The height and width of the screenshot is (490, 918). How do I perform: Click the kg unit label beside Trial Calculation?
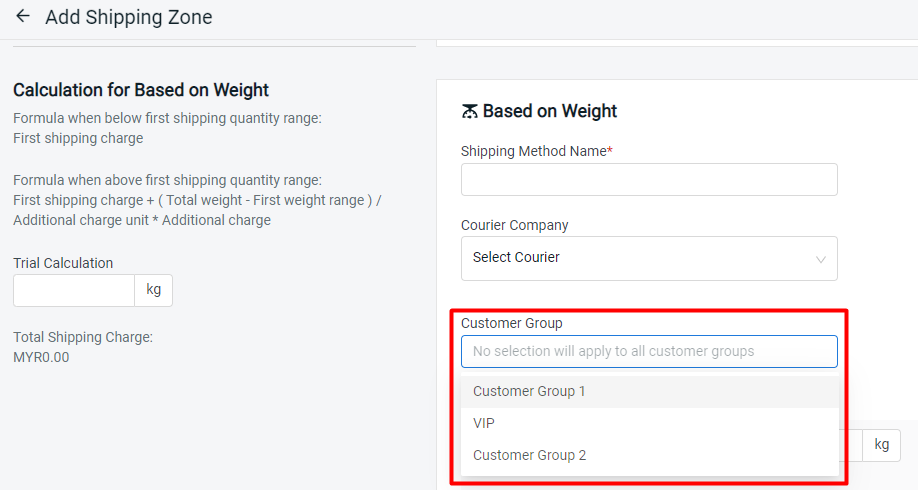click(x=153, y=290)
